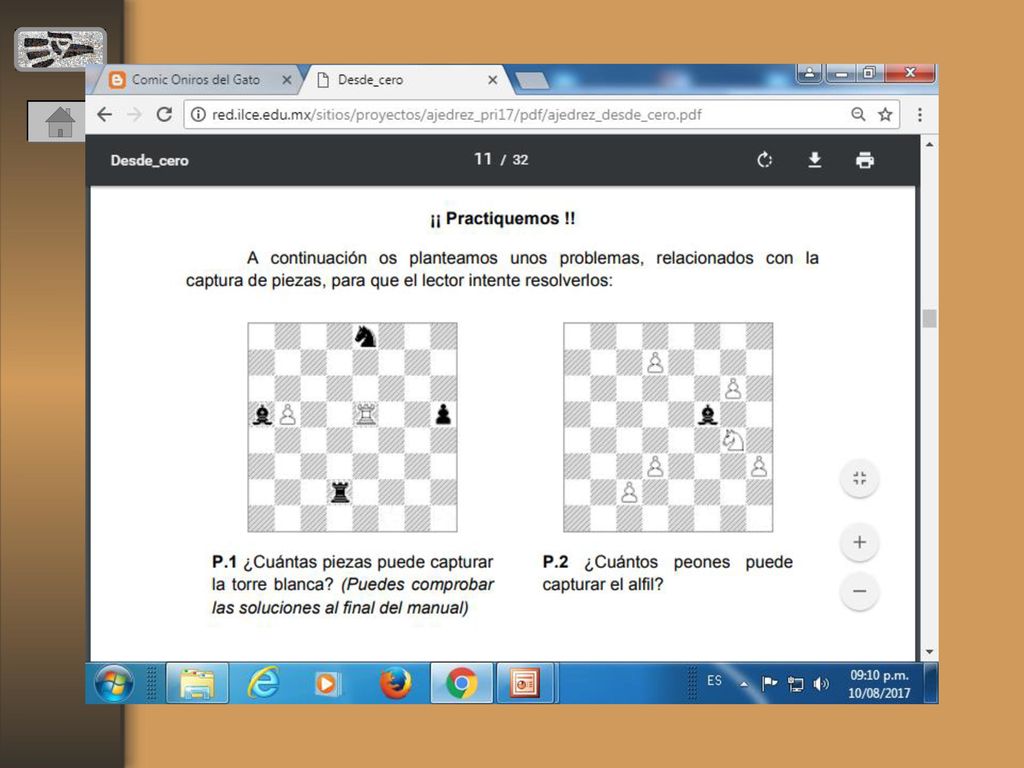Image resolution: width=1024 pixels, height=768 pixels.
Task: Switch to the Comic Oniros del Gato tab
Action: click(196, 80)
